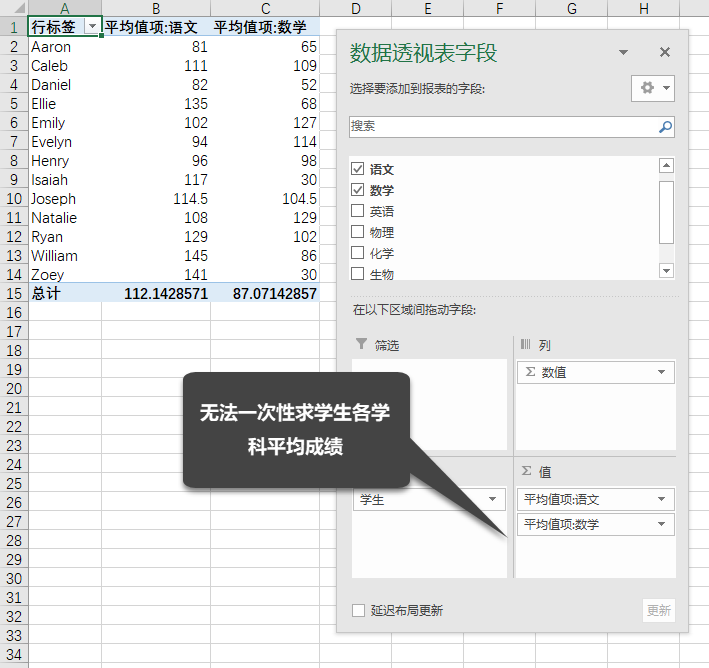Tick the 化学 field checkbox
This screenshot has height=668, width=709.
358,253
